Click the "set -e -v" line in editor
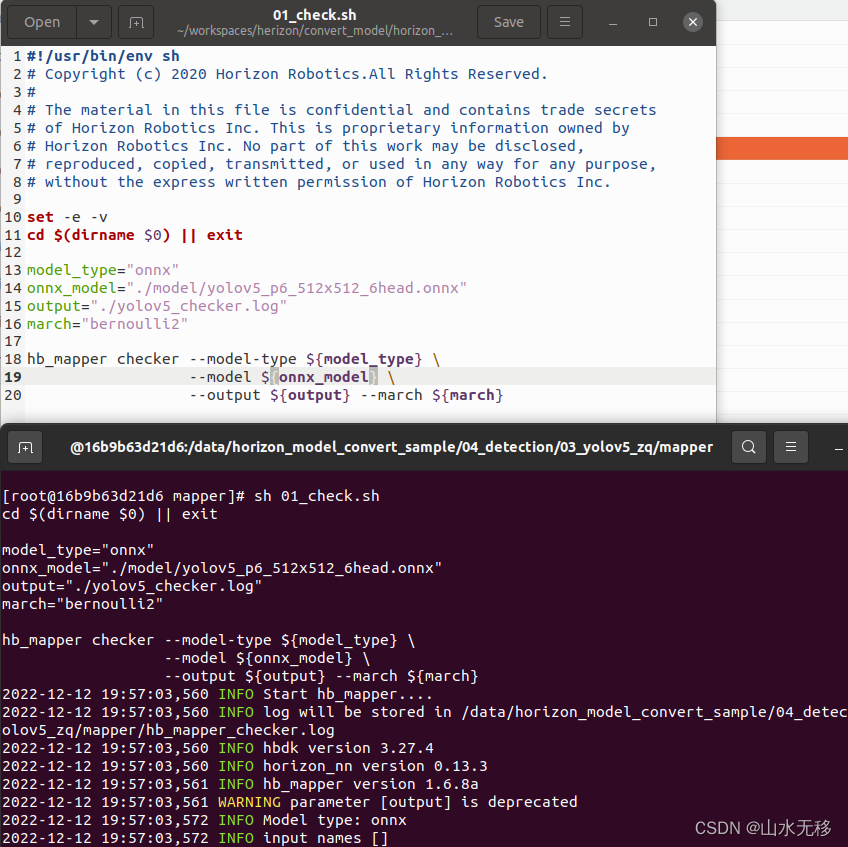The width and height of the screenshot is (848, 847). [68, 217]
